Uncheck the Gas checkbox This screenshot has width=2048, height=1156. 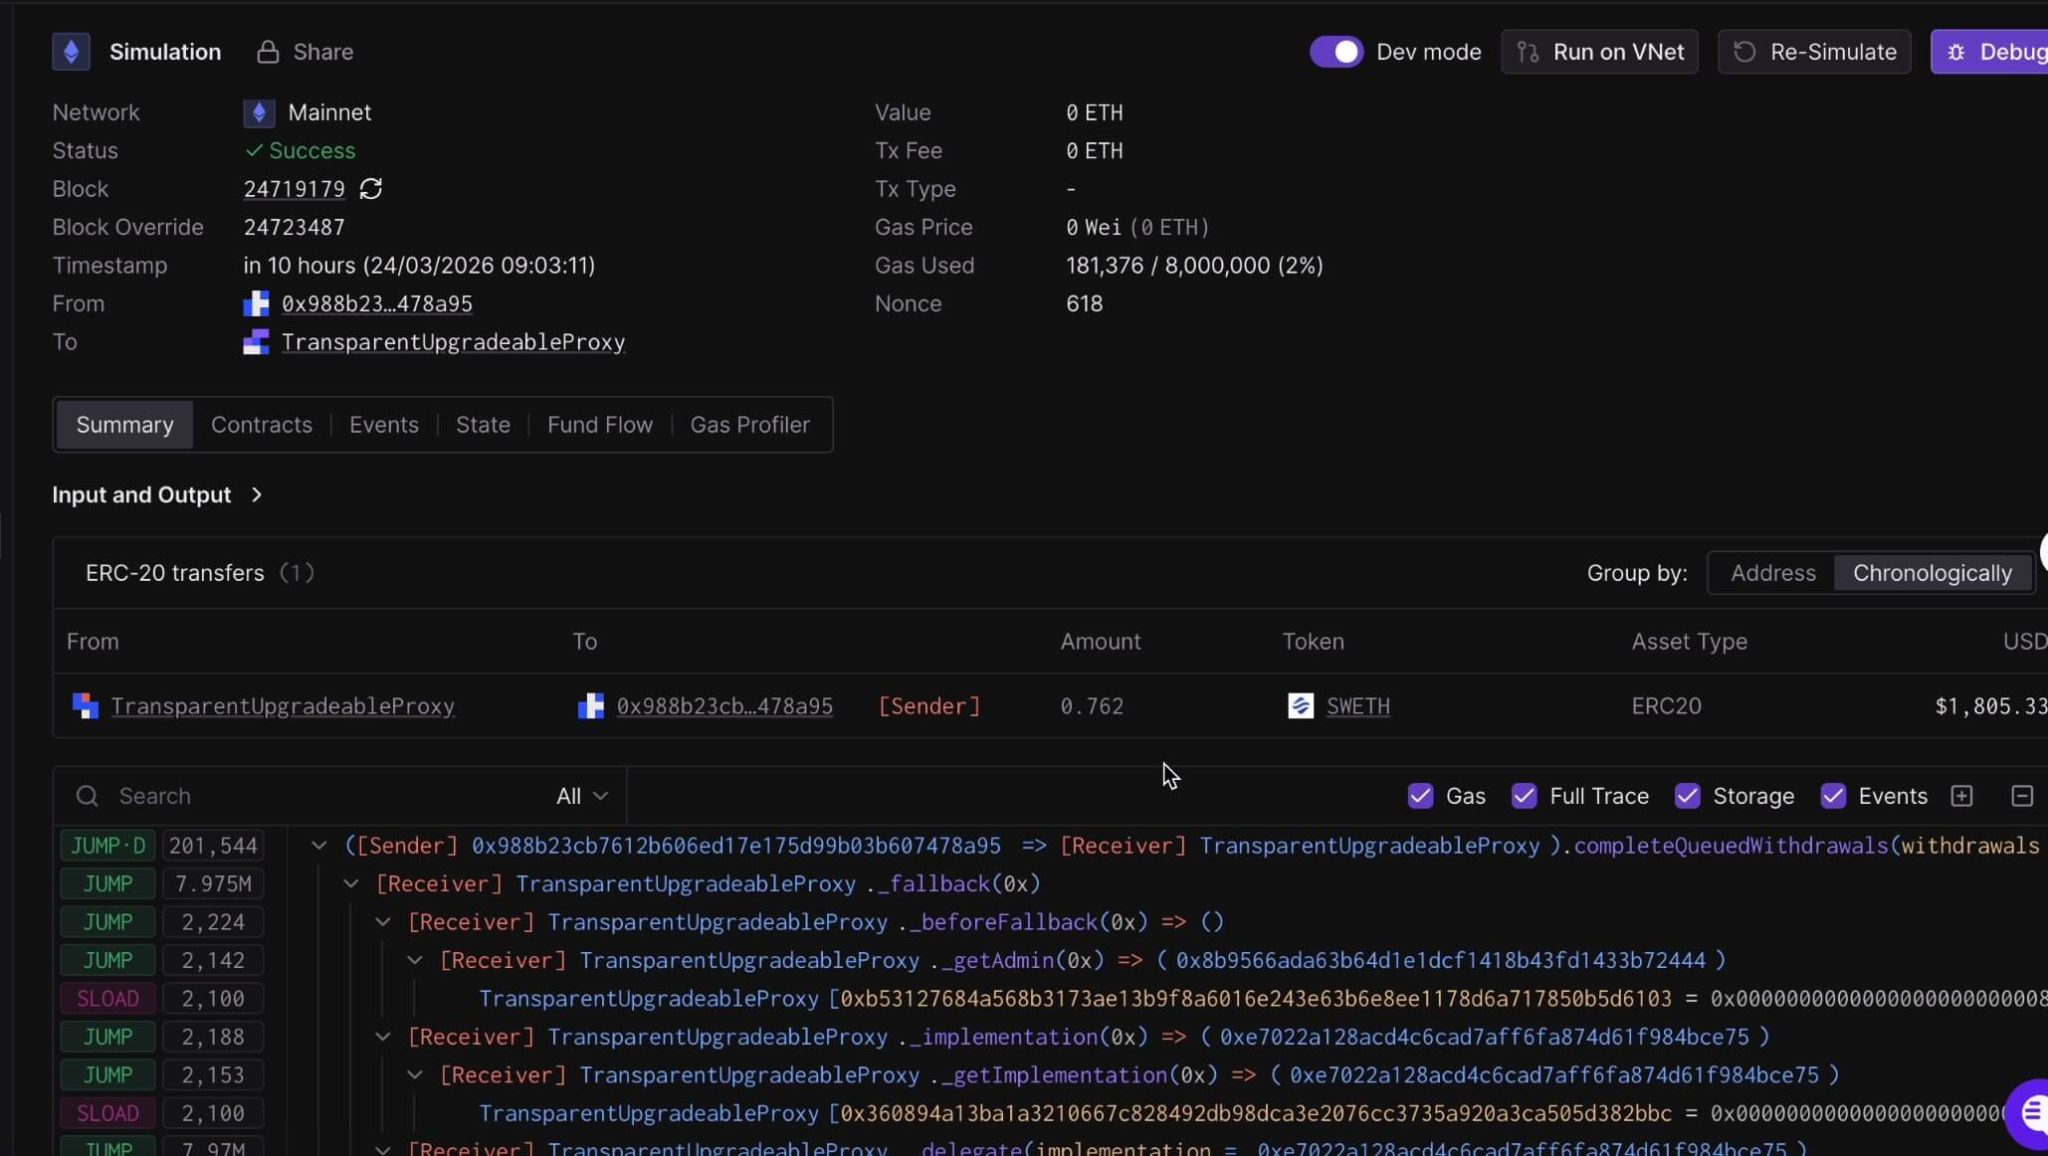(1420, 796)
